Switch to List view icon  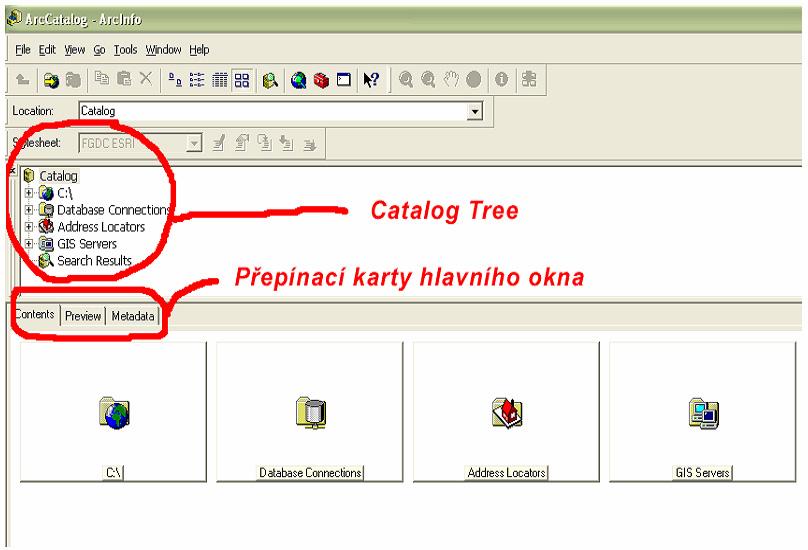(x=197, y=80)
